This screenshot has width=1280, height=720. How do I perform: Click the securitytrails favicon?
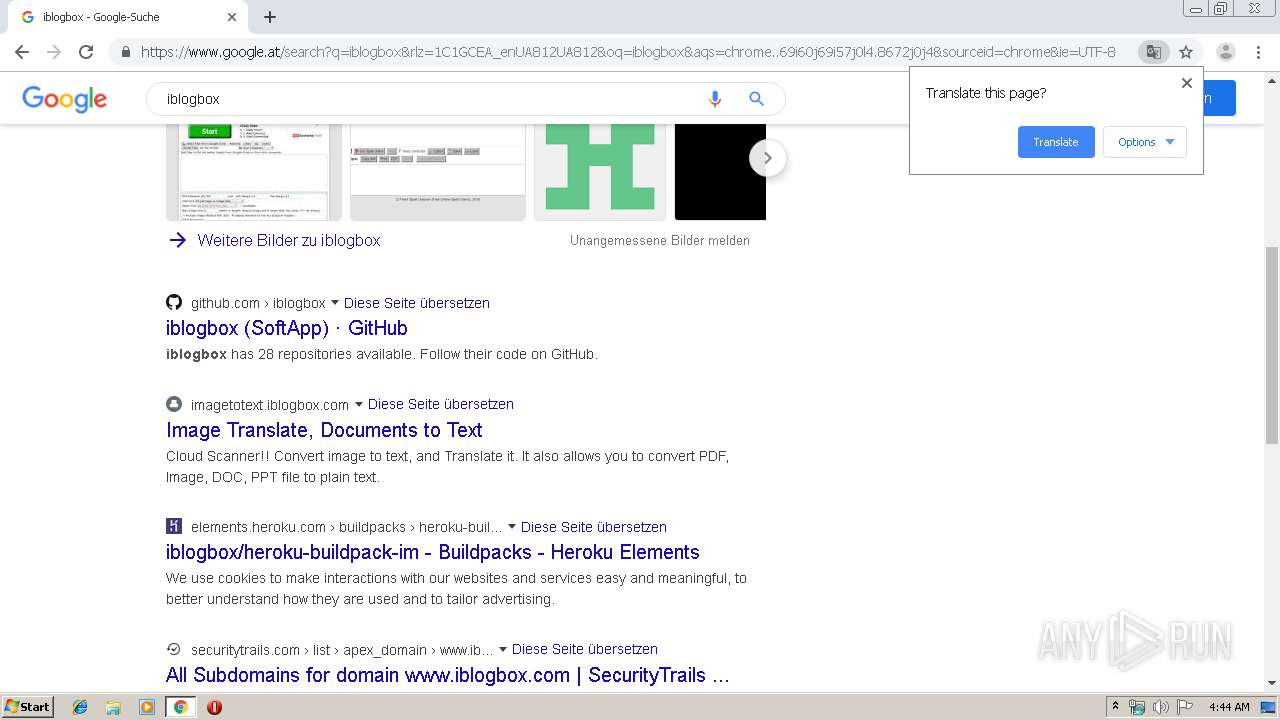(x=174, y=648)
